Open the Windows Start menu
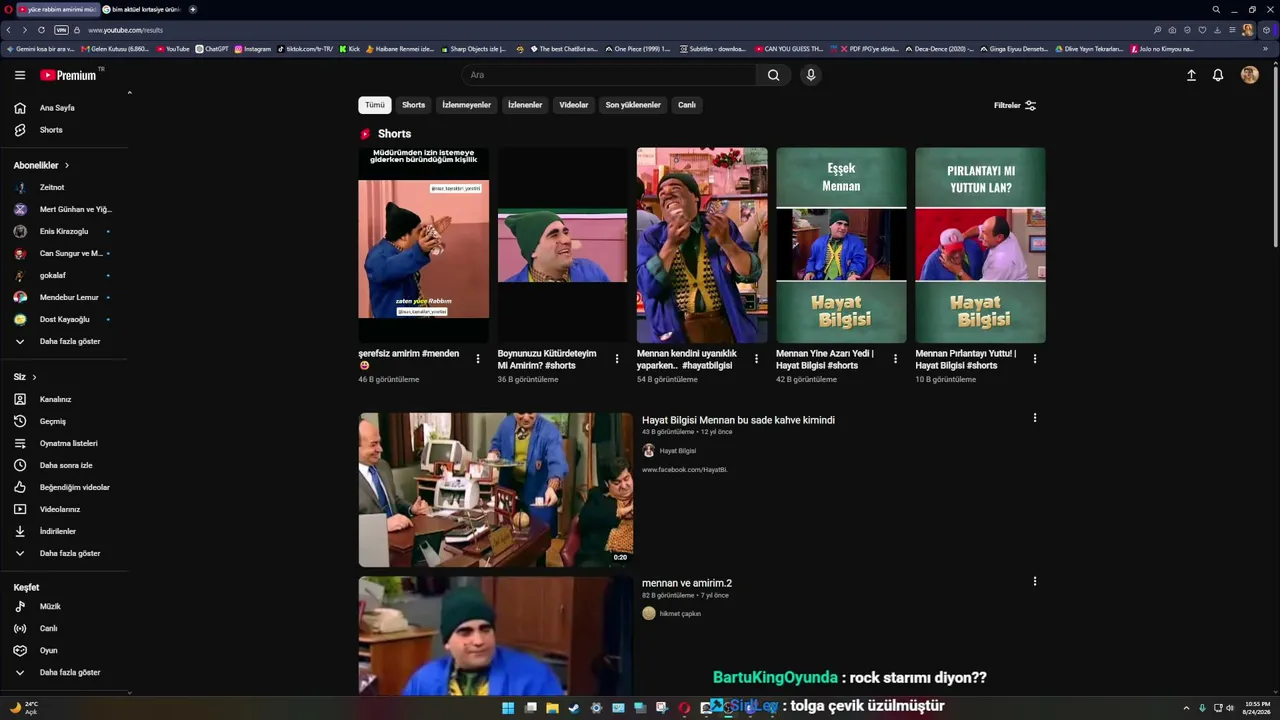1280x720 pixels. (508, 708)
